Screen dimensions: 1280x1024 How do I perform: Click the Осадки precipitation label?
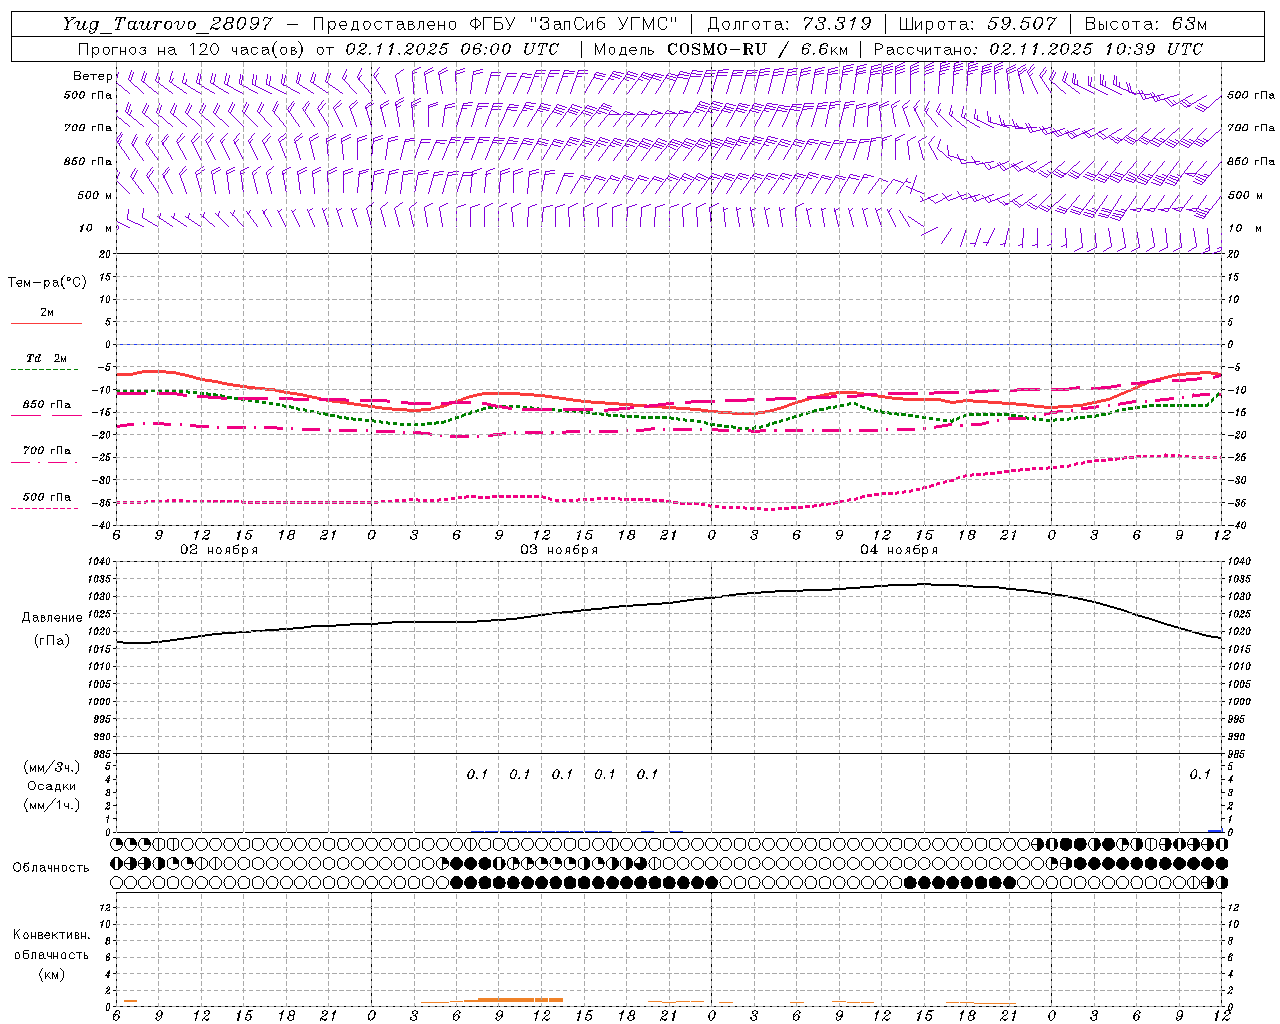[x=51, y=786]
